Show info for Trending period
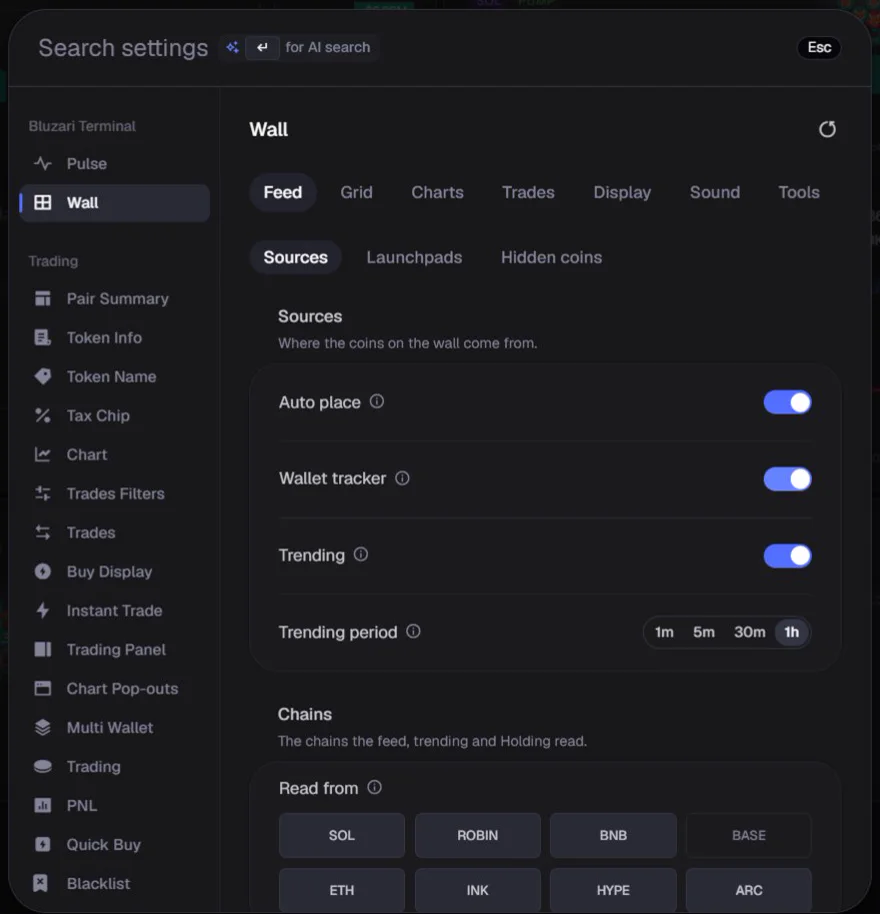Image resolution: width=880 pixels, height=914 pixels. [413, 631]
